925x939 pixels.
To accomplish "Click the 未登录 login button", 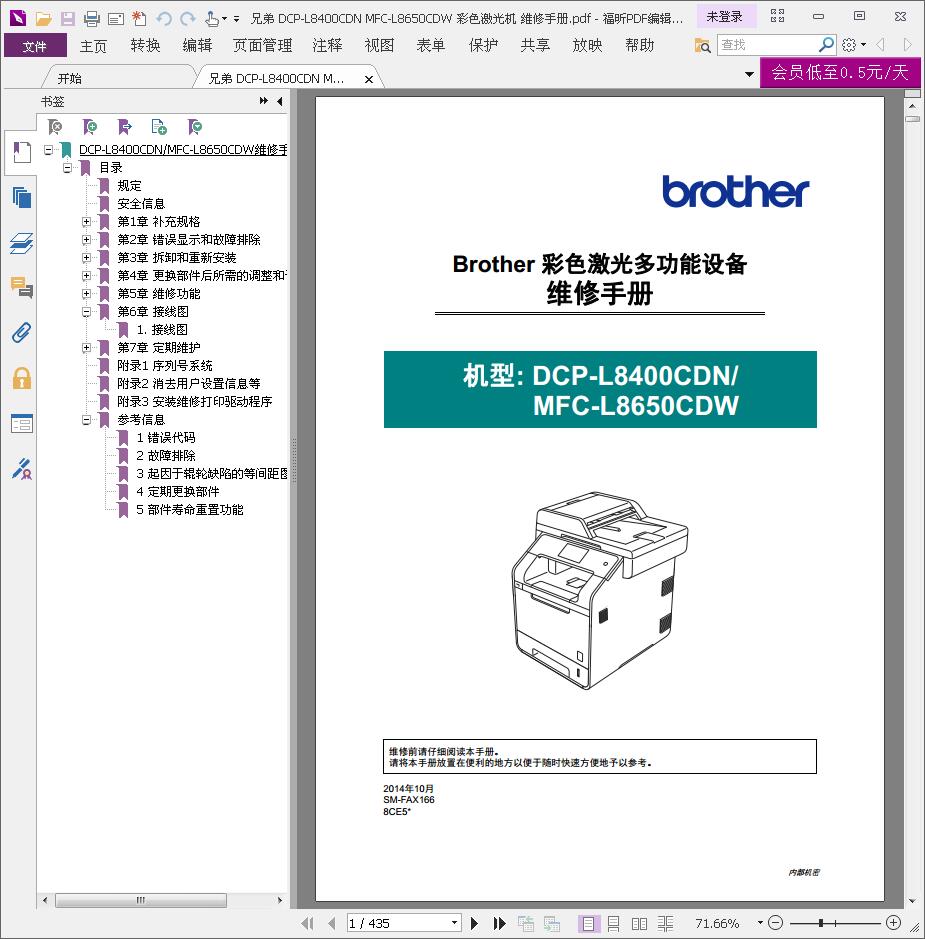I will 725,16.
